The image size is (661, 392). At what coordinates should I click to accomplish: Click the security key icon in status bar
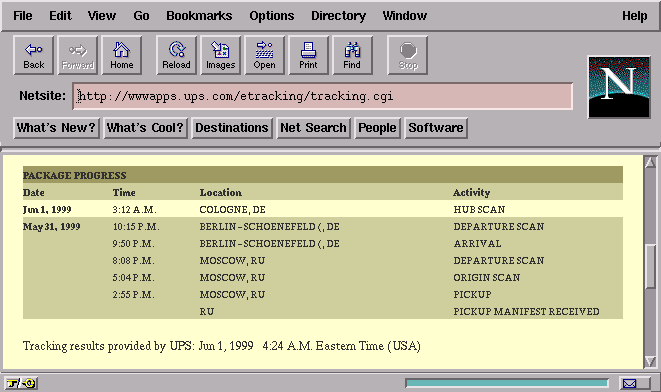21,383
